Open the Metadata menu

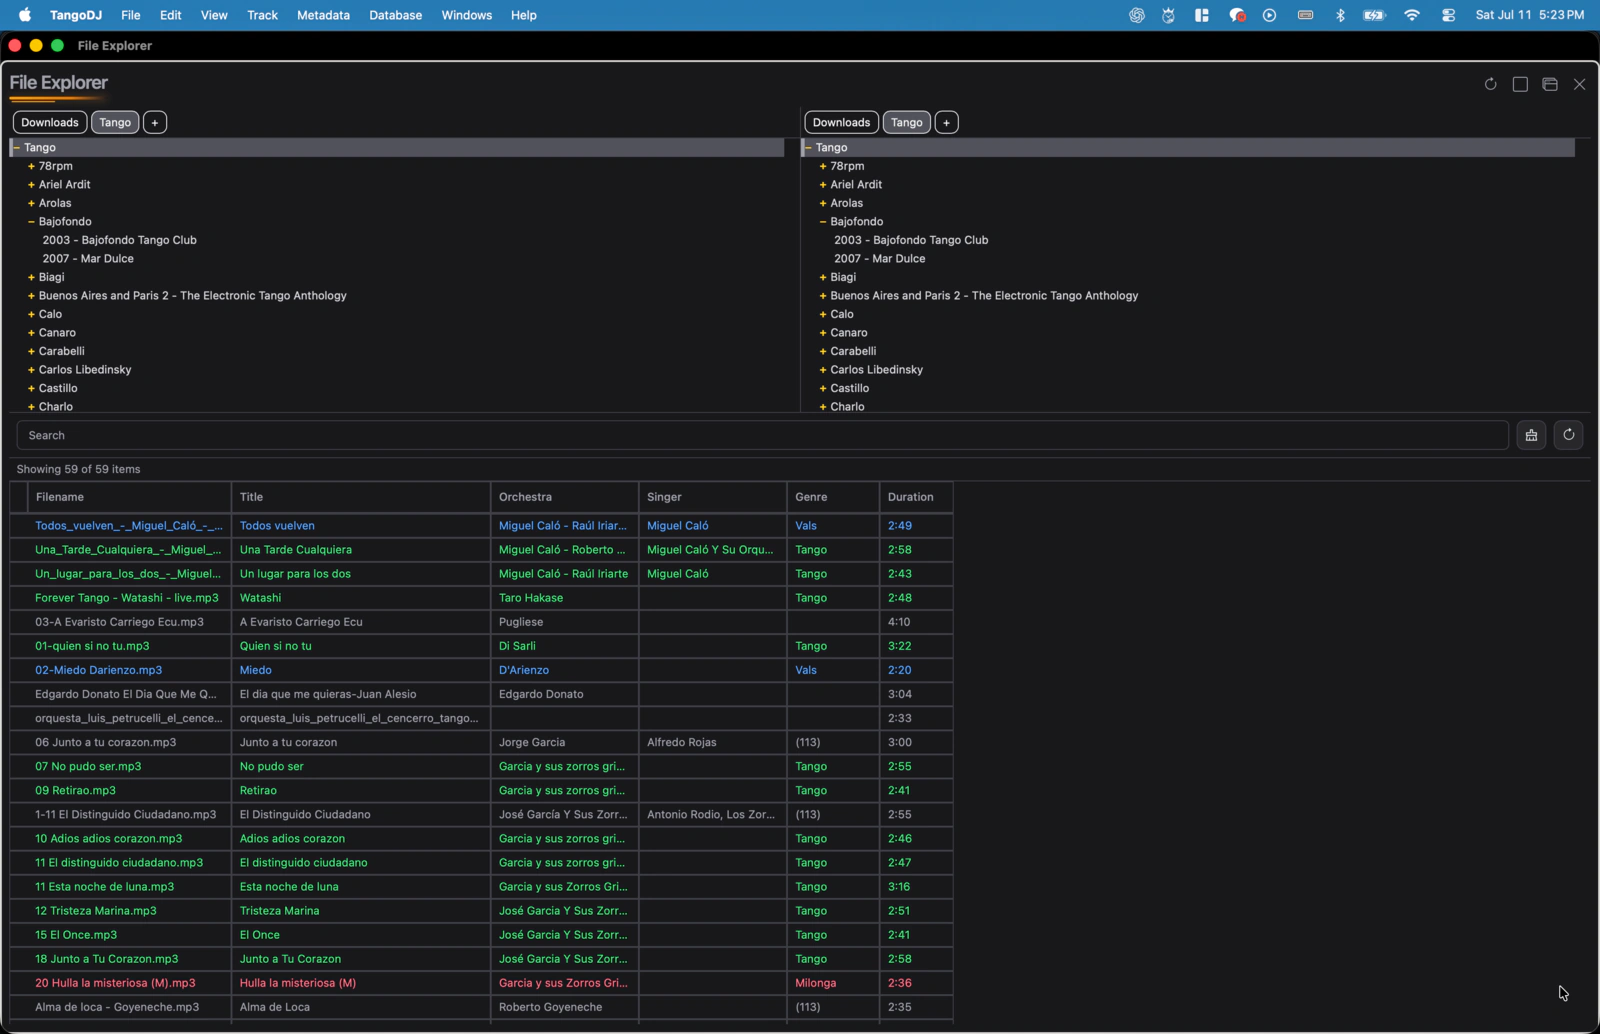point(323,15)
